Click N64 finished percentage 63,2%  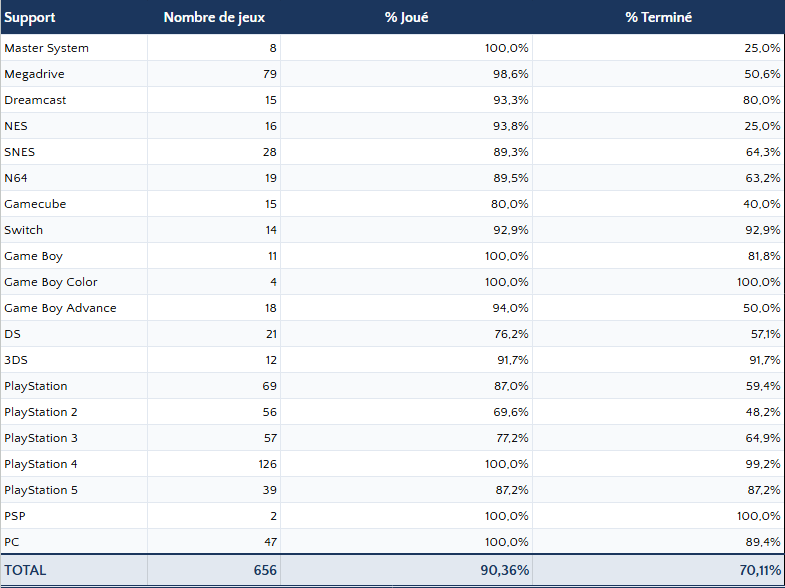pos(763,178)
